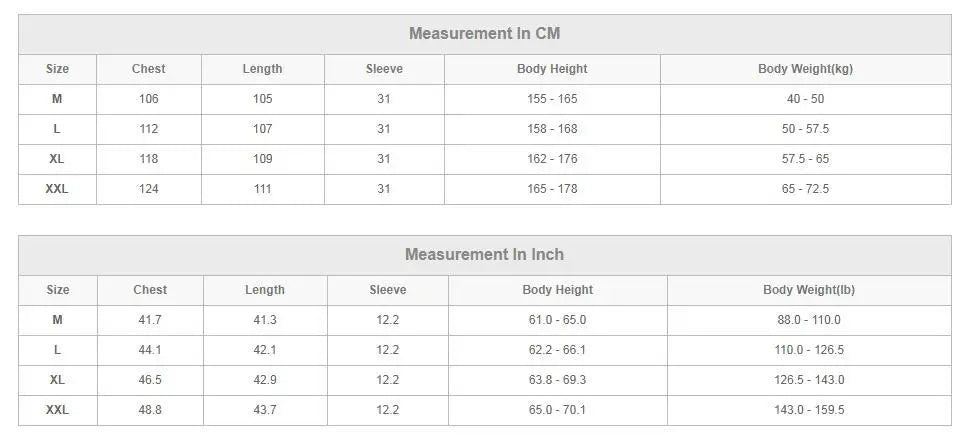Select the "Body Weight(kg)" column header
The height and width of the screenshot is (444, 956).
point(805,69)
